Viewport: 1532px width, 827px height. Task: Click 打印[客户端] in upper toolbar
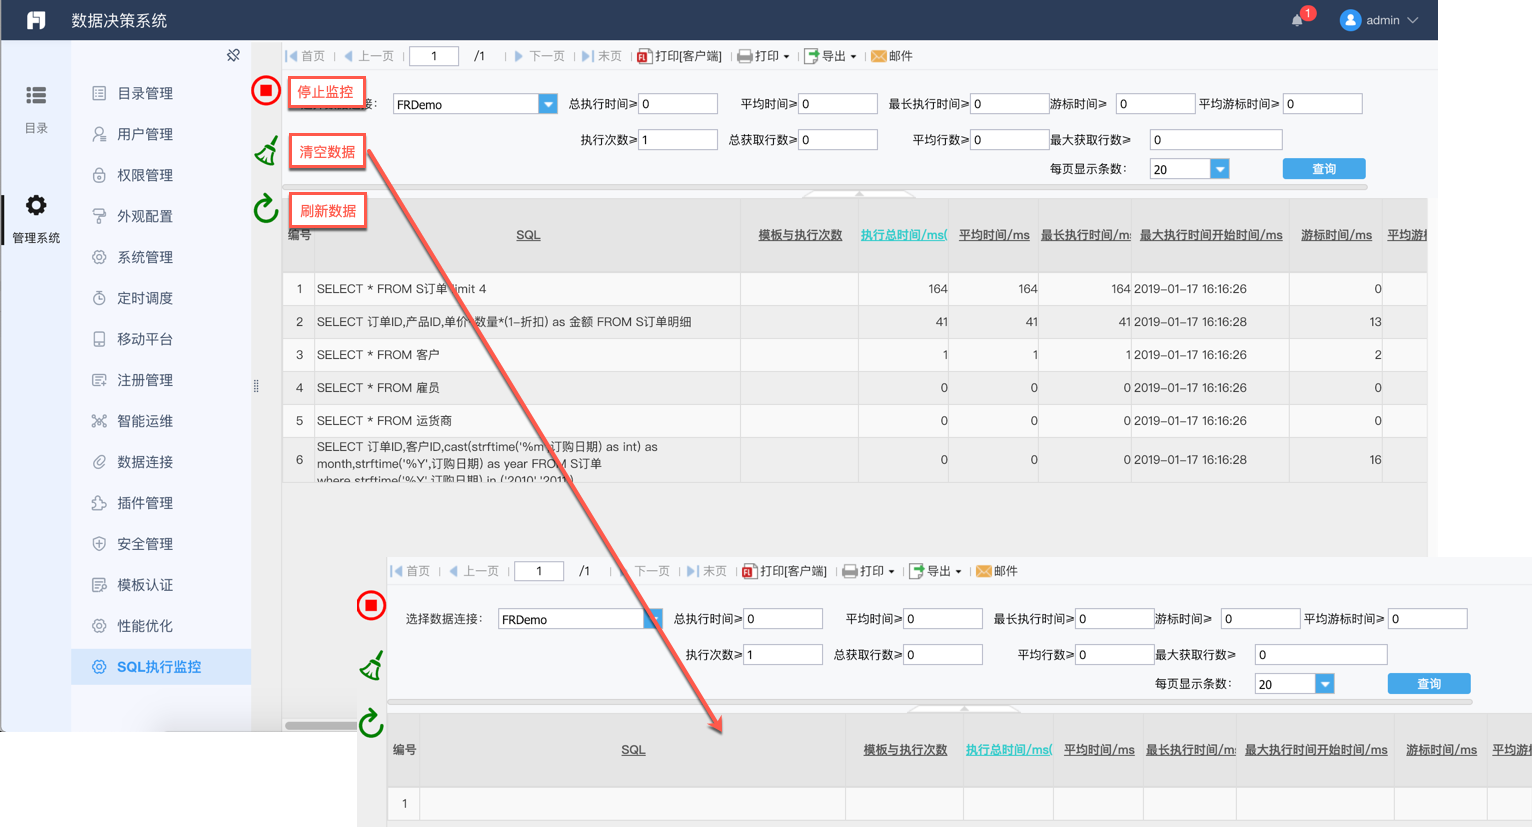[x=680, y=56]
